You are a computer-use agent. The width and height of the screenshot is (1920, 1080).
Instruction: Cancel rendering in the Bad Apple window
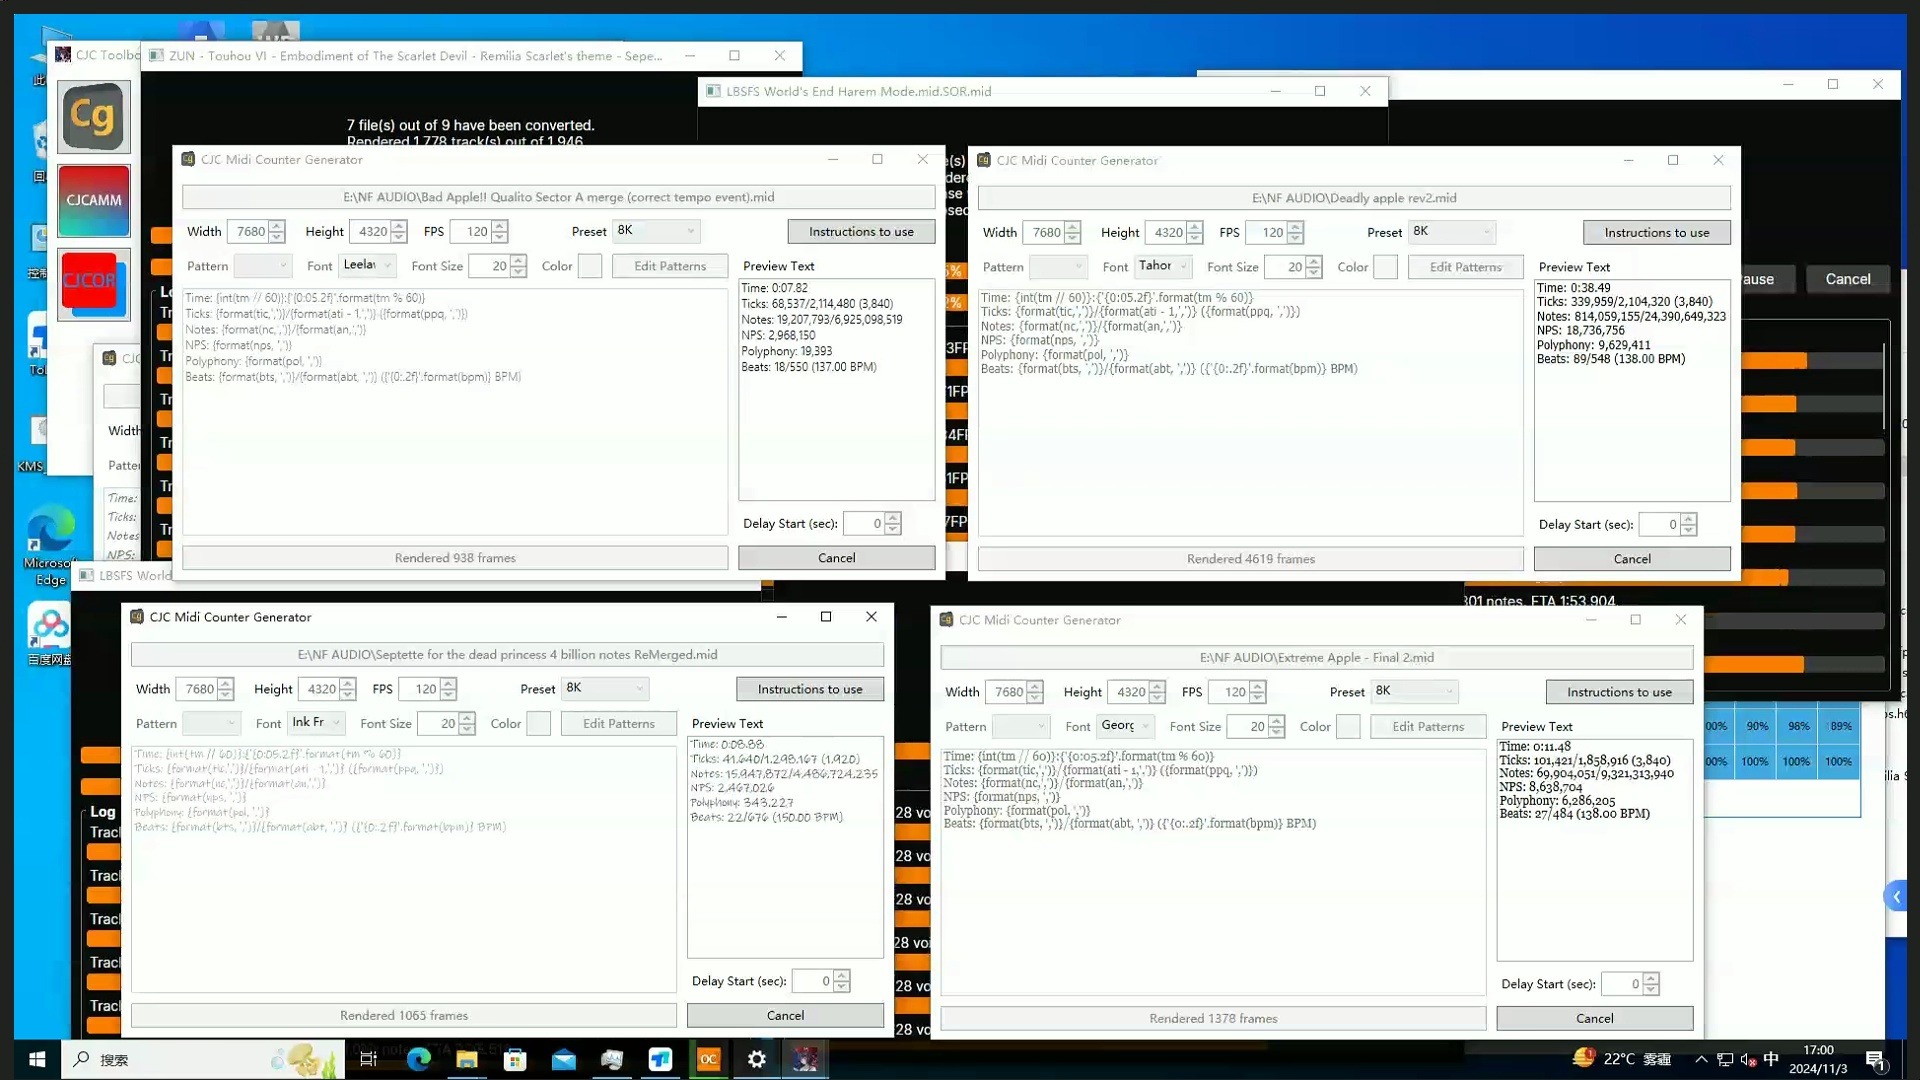[x=836, y=558]
